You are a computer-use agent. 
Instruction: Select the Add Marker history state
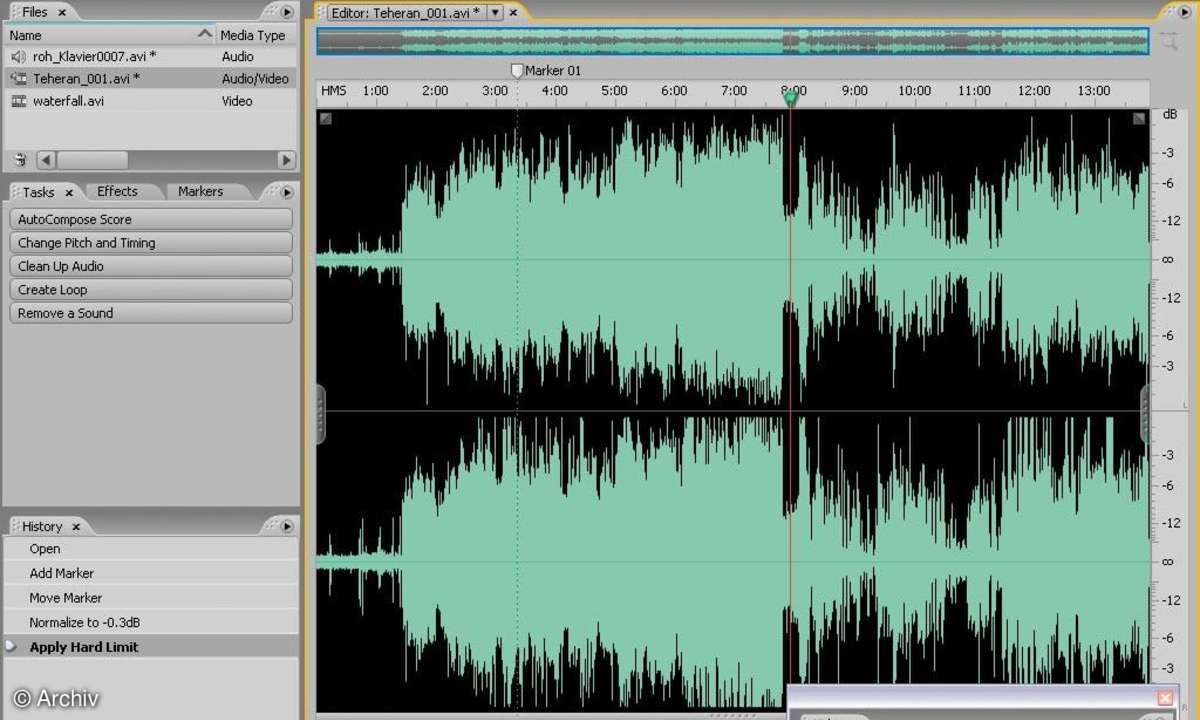tap(150, 573)
